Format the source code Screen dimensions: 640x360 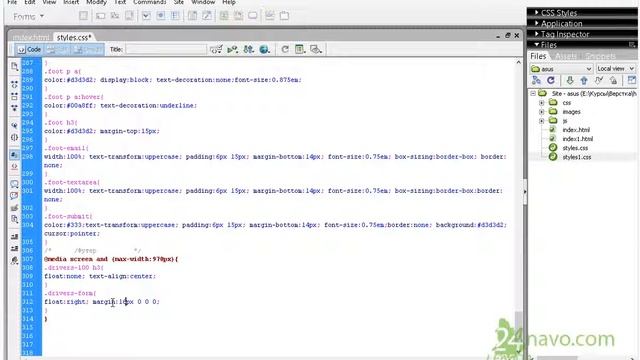14,260
